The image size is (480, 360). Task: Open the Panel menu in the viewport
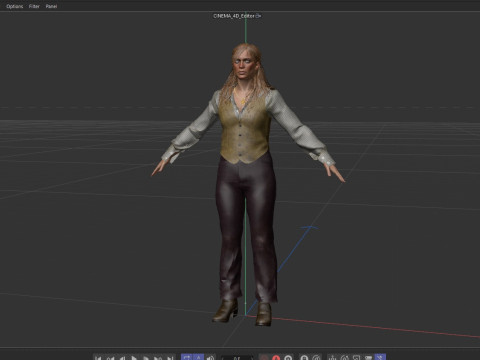click(51, 6)
